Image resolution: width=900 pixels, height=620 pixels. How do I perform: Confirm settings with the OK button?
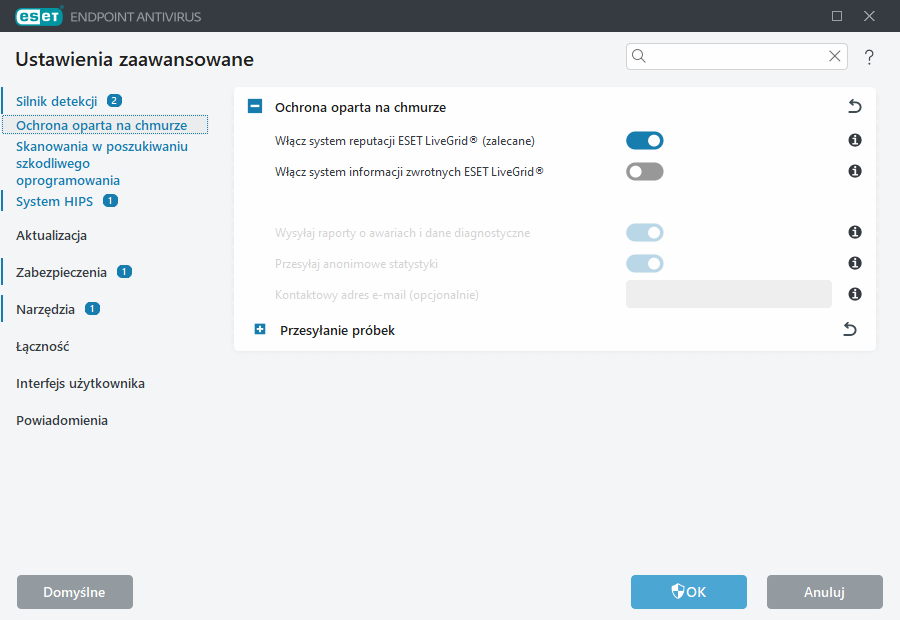tap(688, 592)
